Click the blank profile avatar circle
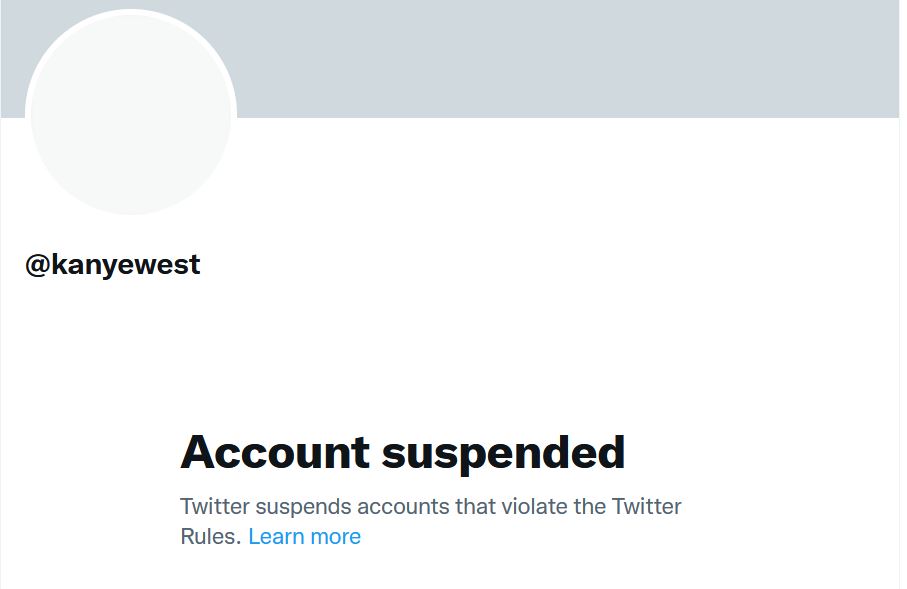The image size is (907, 589). pos(131,115)
